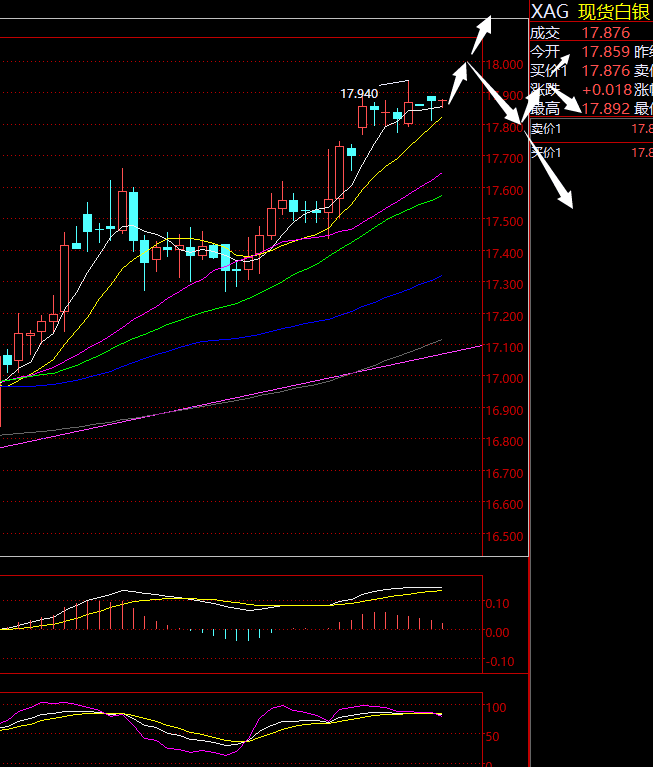Select the 17.859 opening price value

coord(606,52)
